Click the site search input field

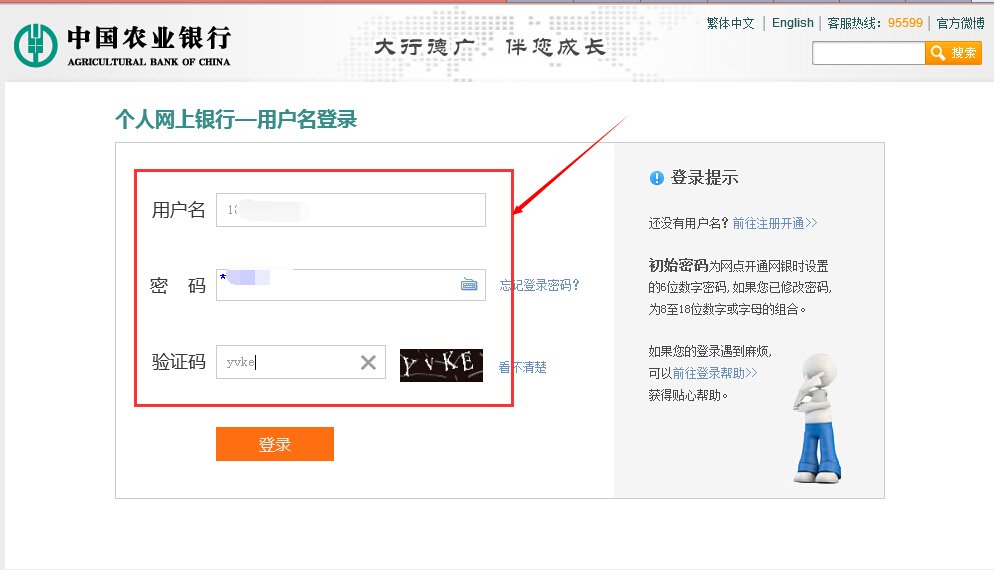tap(868, 53)
